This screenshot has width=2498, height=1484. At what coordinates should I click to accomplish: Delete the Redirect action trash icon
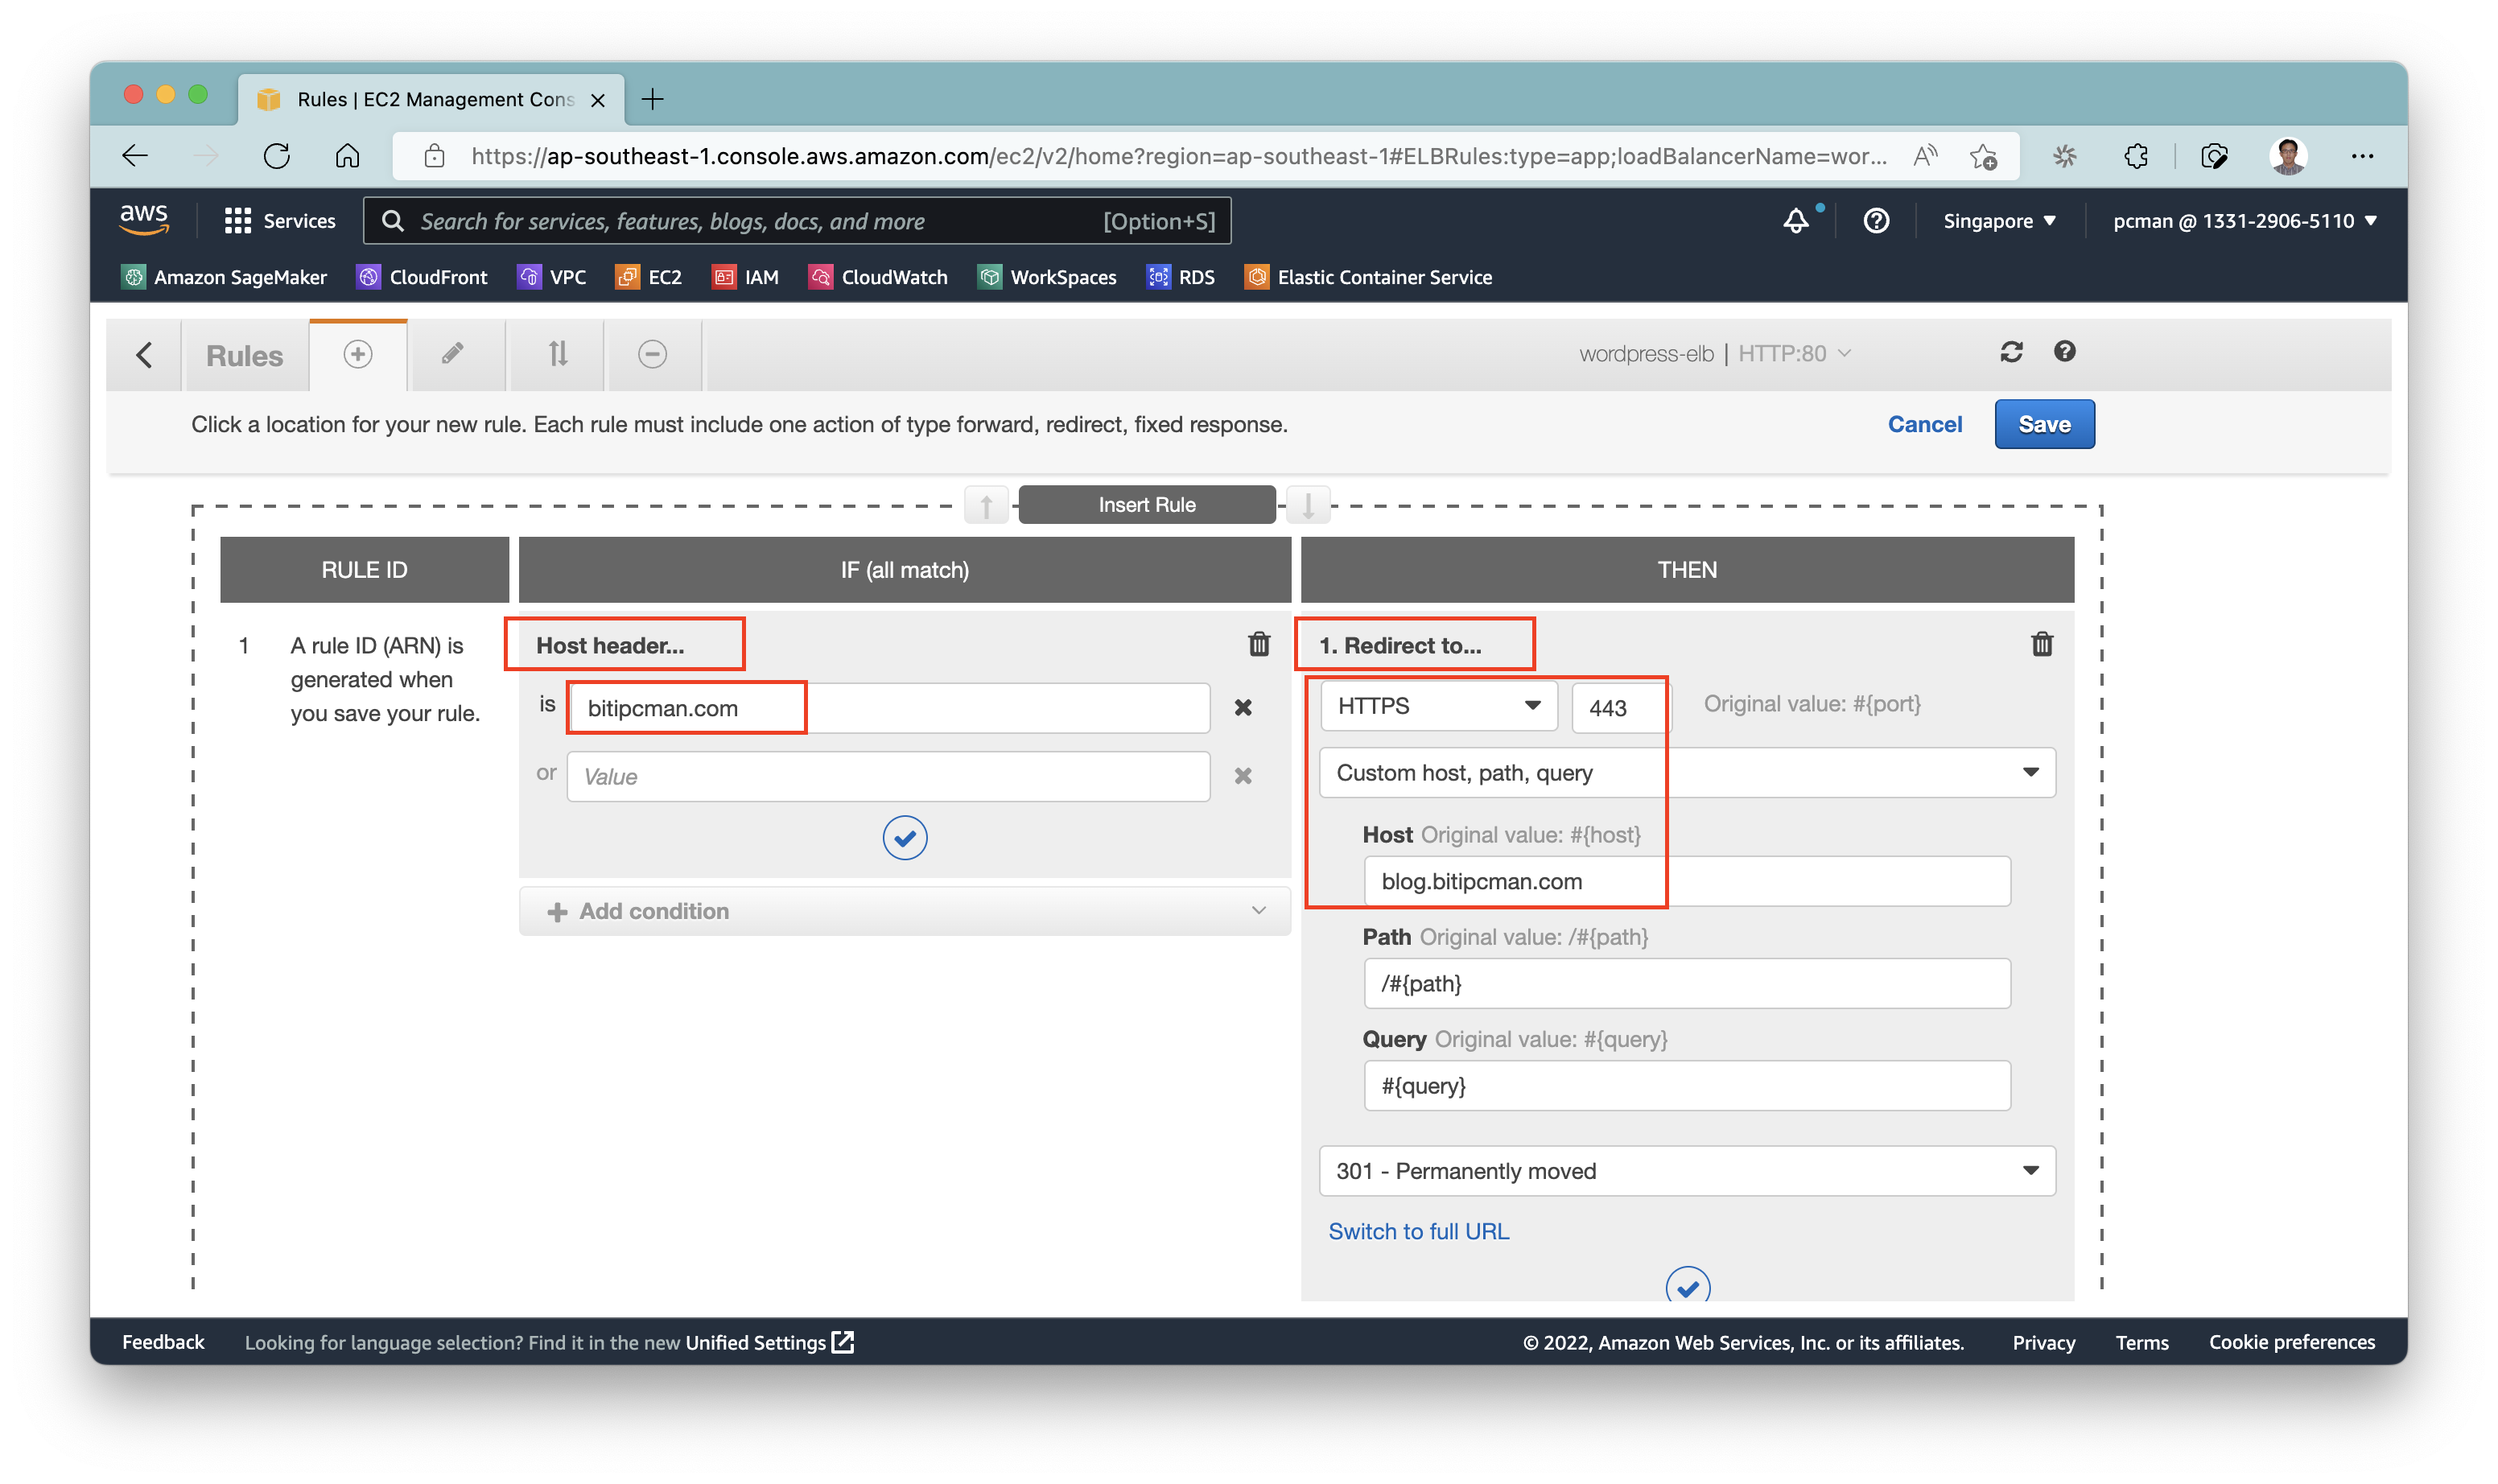2042,644
